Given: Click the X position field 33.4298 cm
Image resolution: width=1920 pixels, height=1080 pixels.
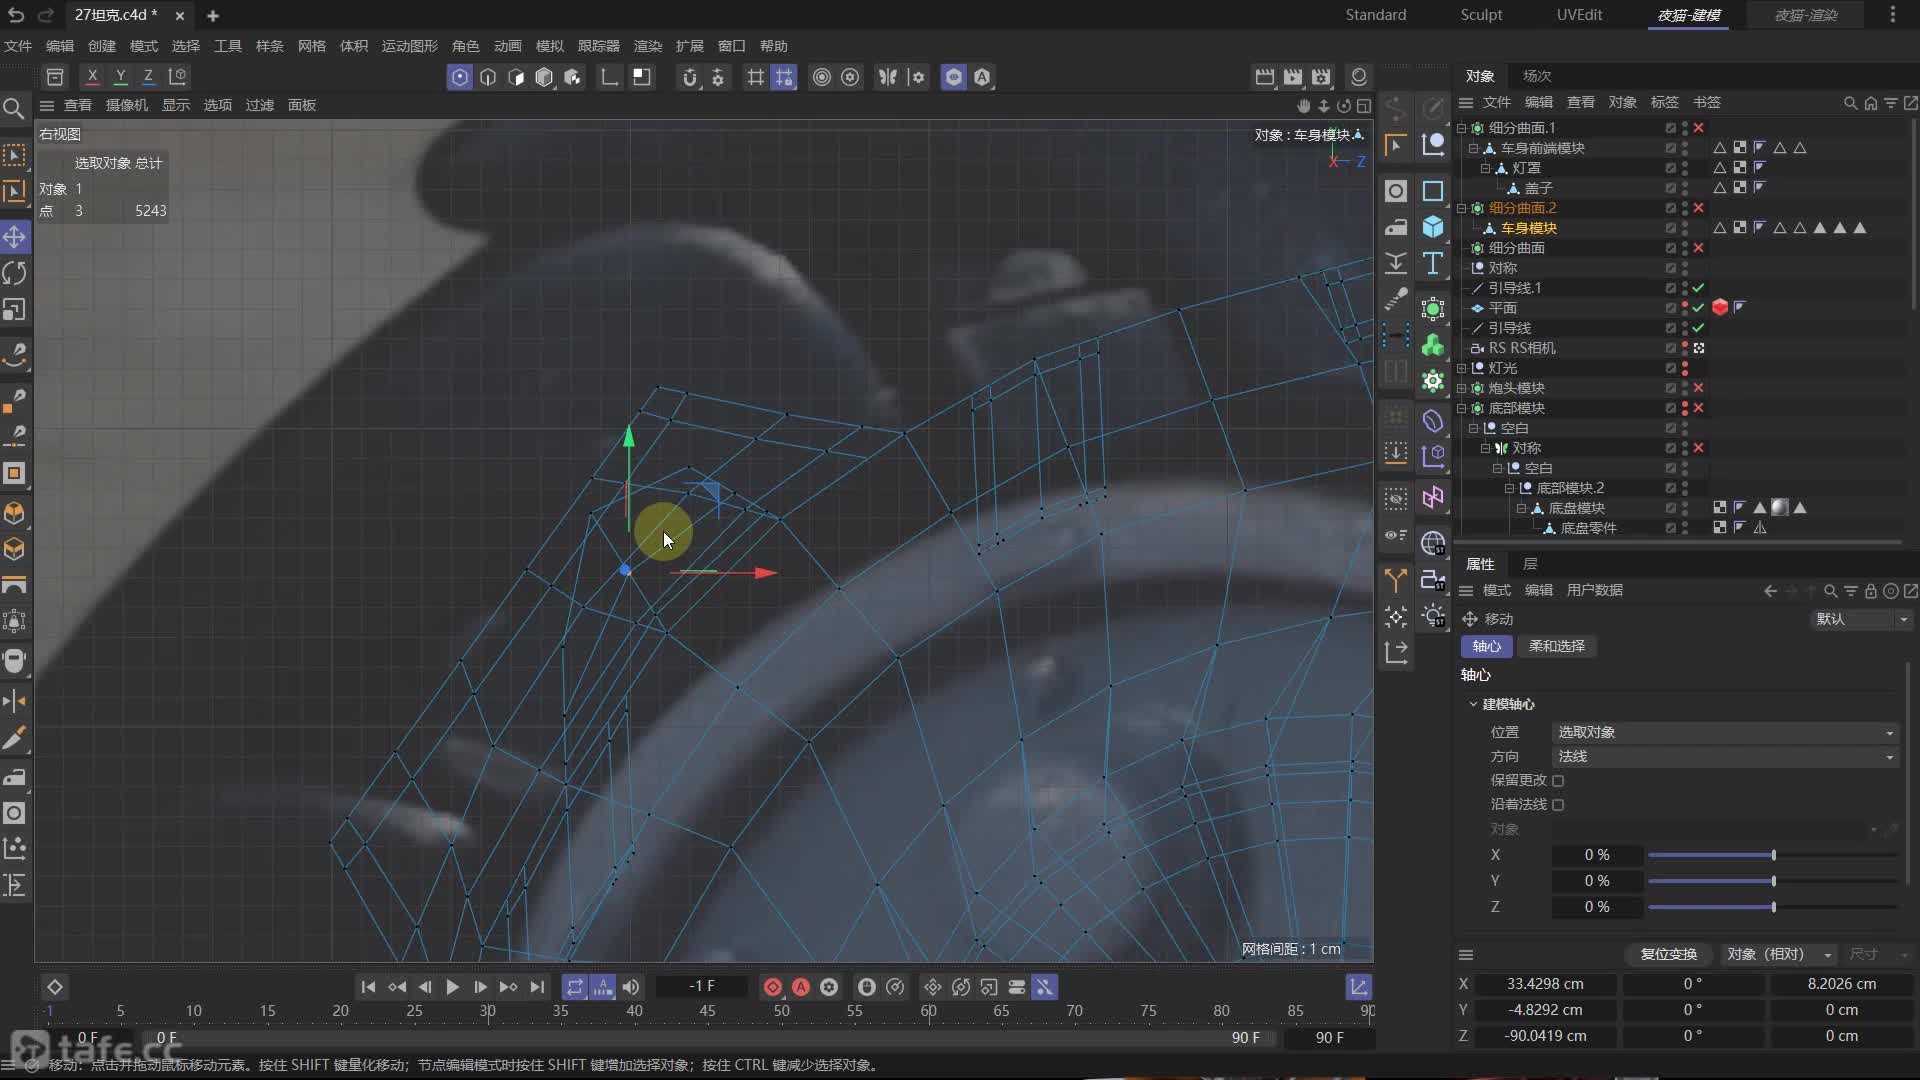Looking at the screenshot, I should click(1545, 984).
